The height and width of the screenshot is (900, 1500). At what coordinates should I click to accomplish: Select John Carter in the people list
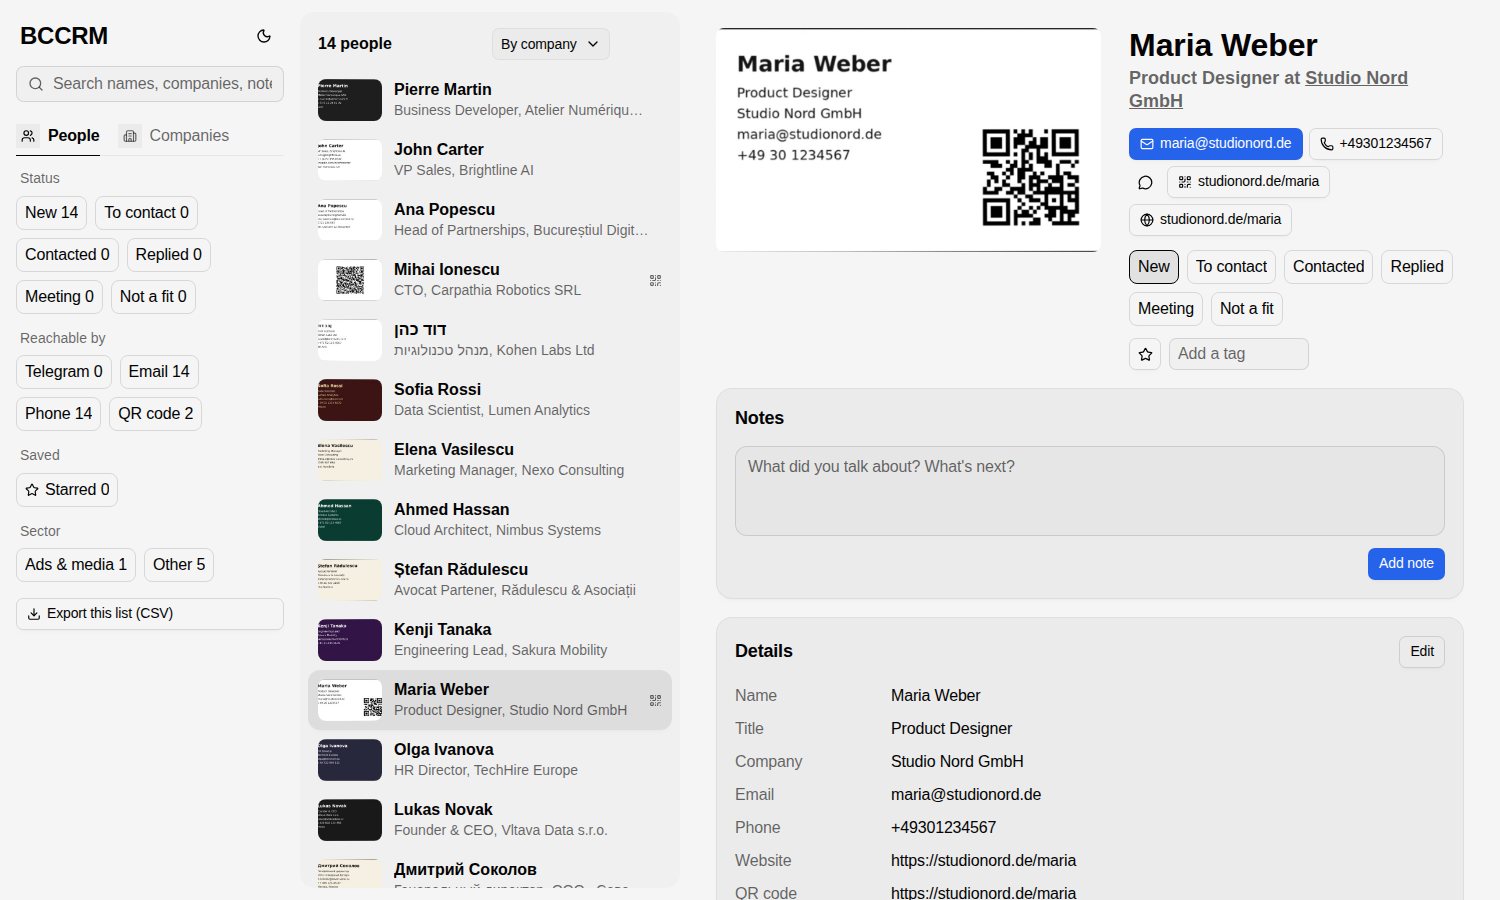click(x=490, y=160)
